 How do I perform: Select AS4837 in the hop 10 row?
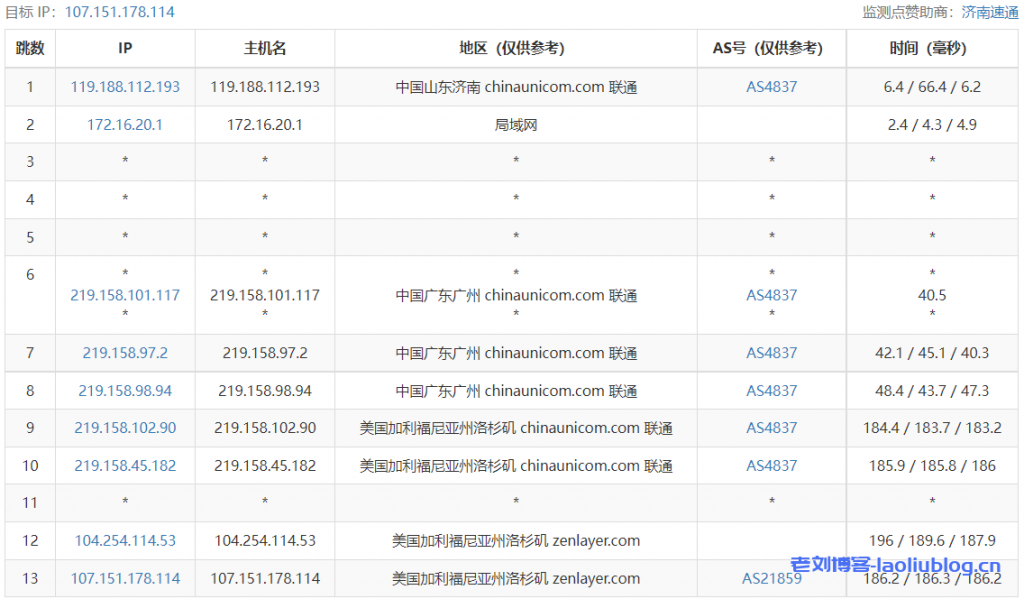771,466
